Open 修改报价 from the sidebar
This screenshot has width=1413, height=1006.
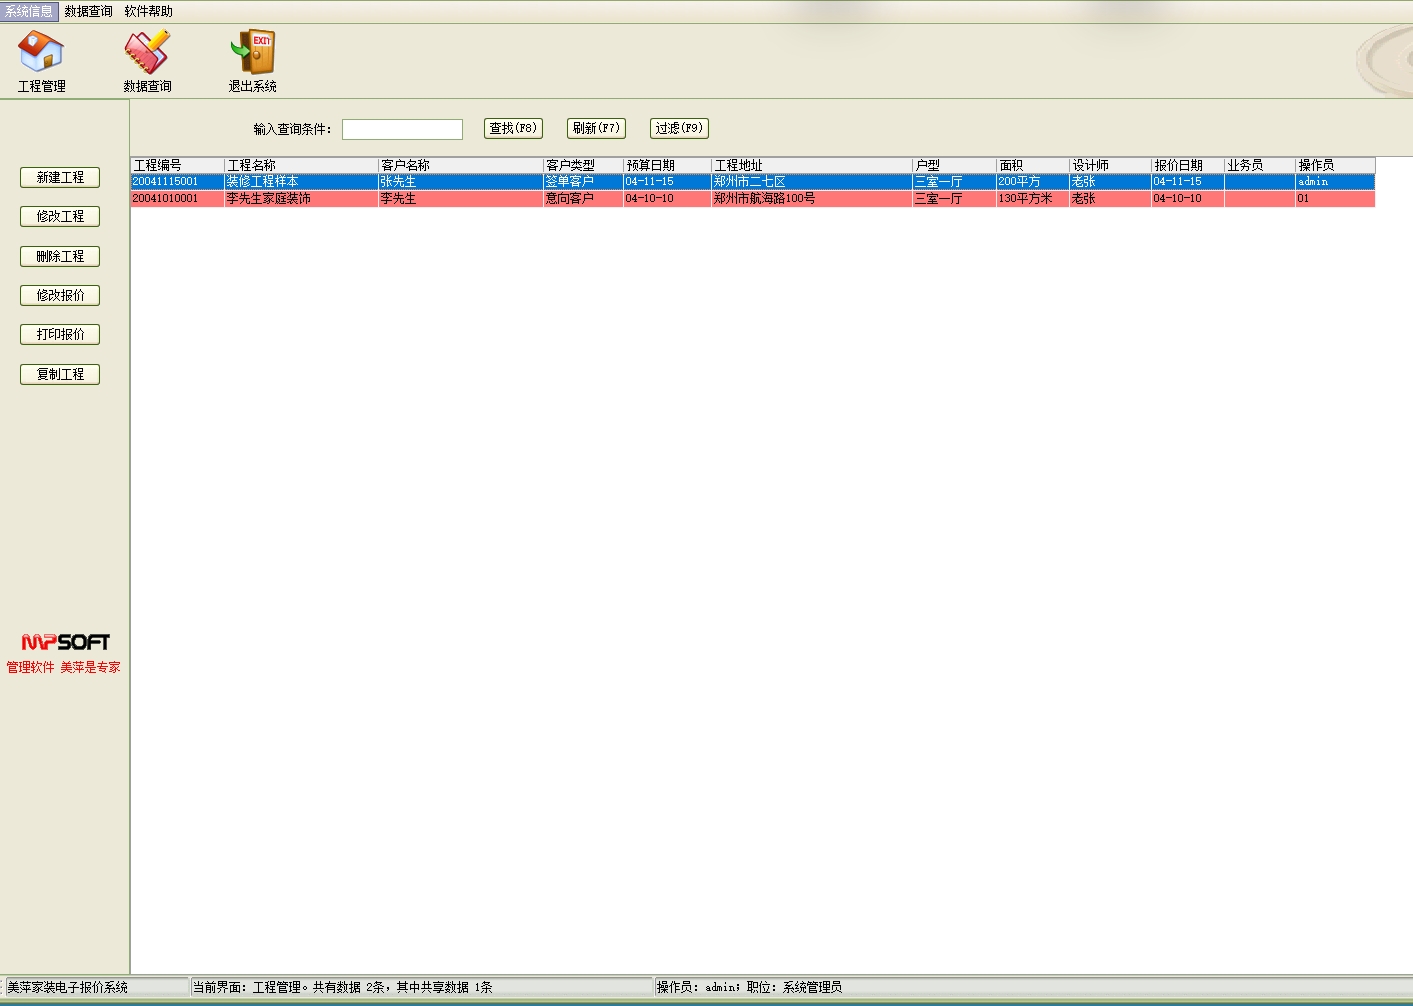60,295
